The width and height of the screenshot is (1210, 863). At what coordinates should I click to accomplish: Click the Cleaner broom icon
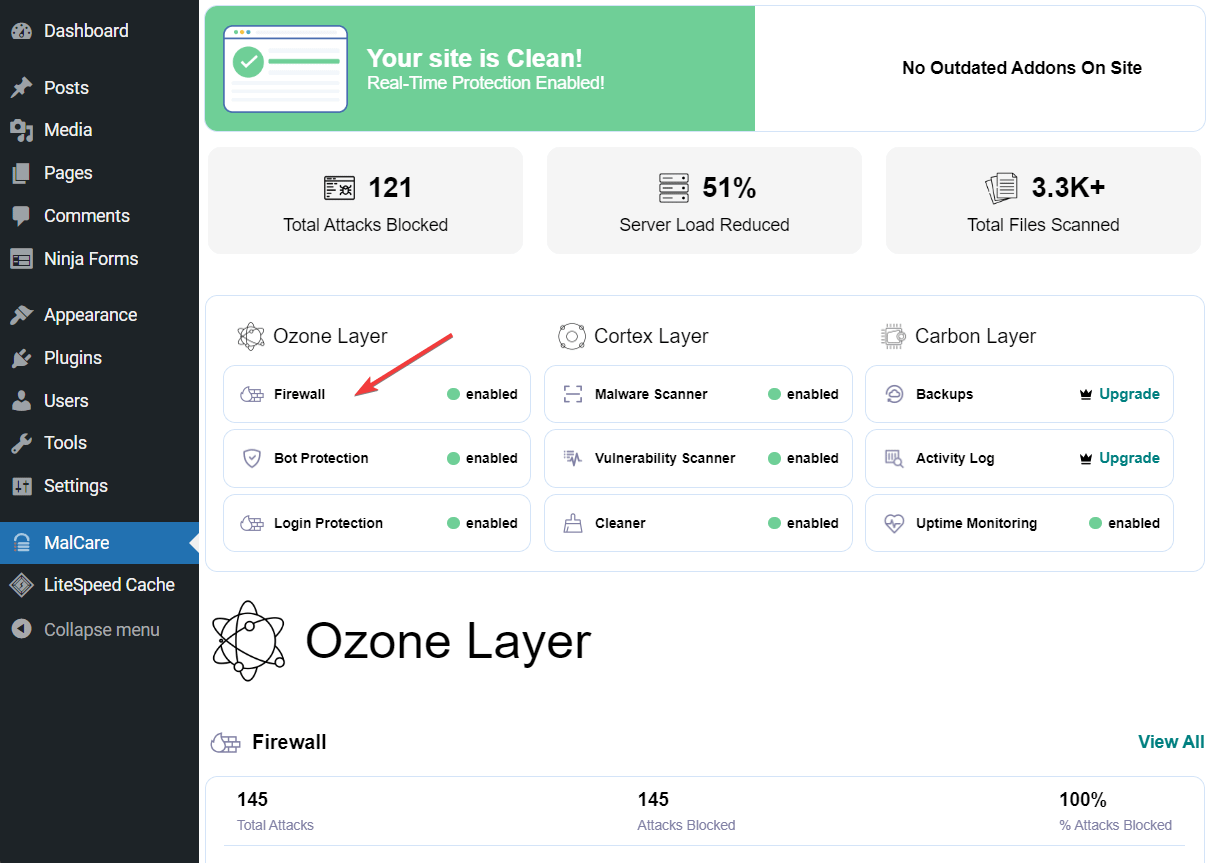[573, 523]
